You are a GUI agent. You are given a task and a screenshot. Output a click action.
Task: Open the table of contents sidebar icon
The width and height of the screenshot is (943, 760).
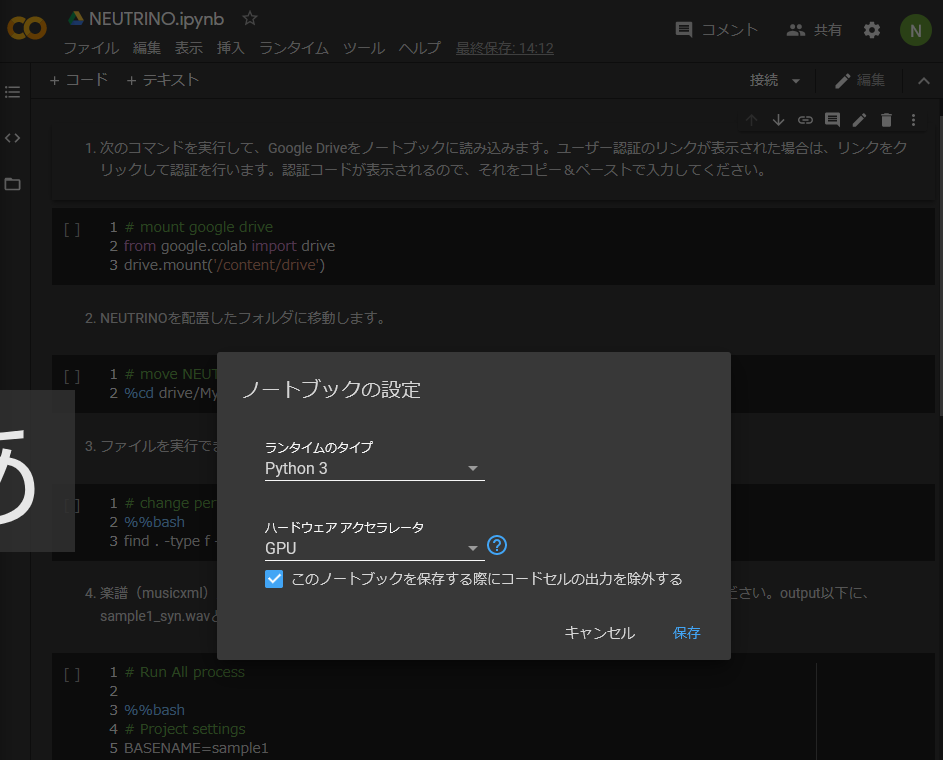click(13, 92)
